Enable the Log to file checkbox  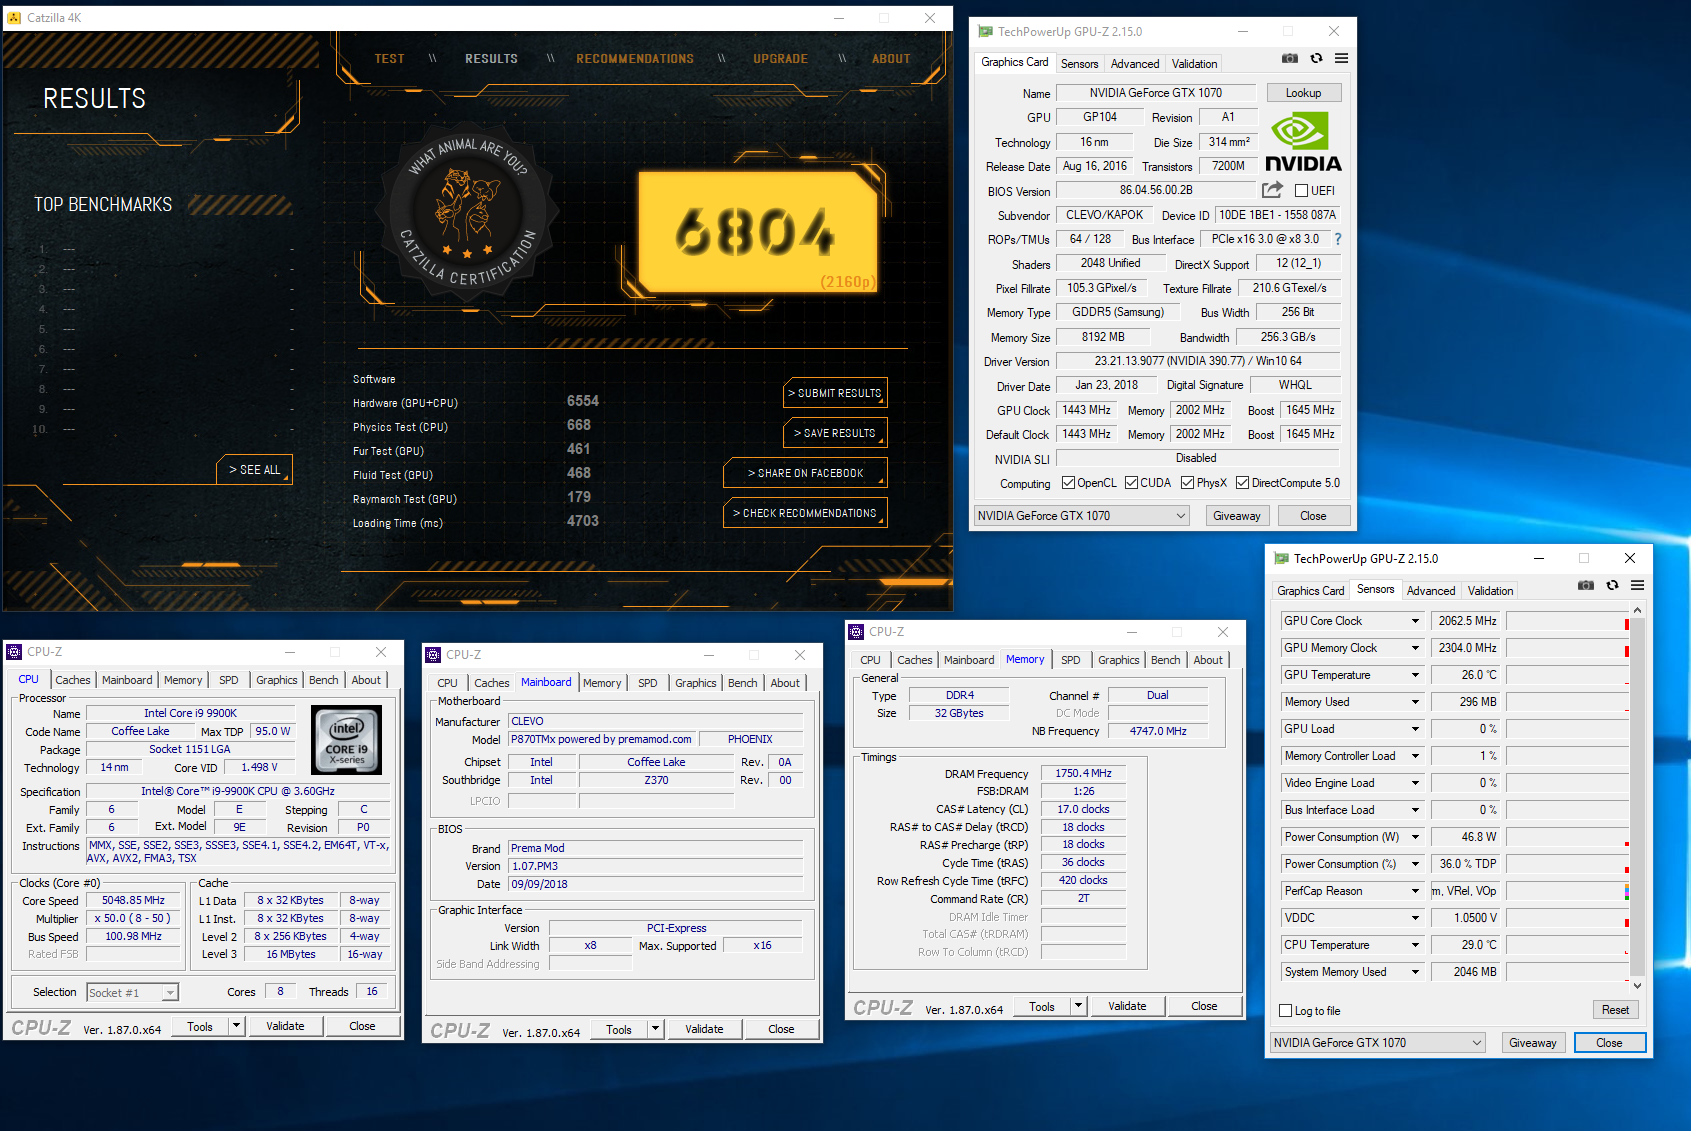1286,1011
